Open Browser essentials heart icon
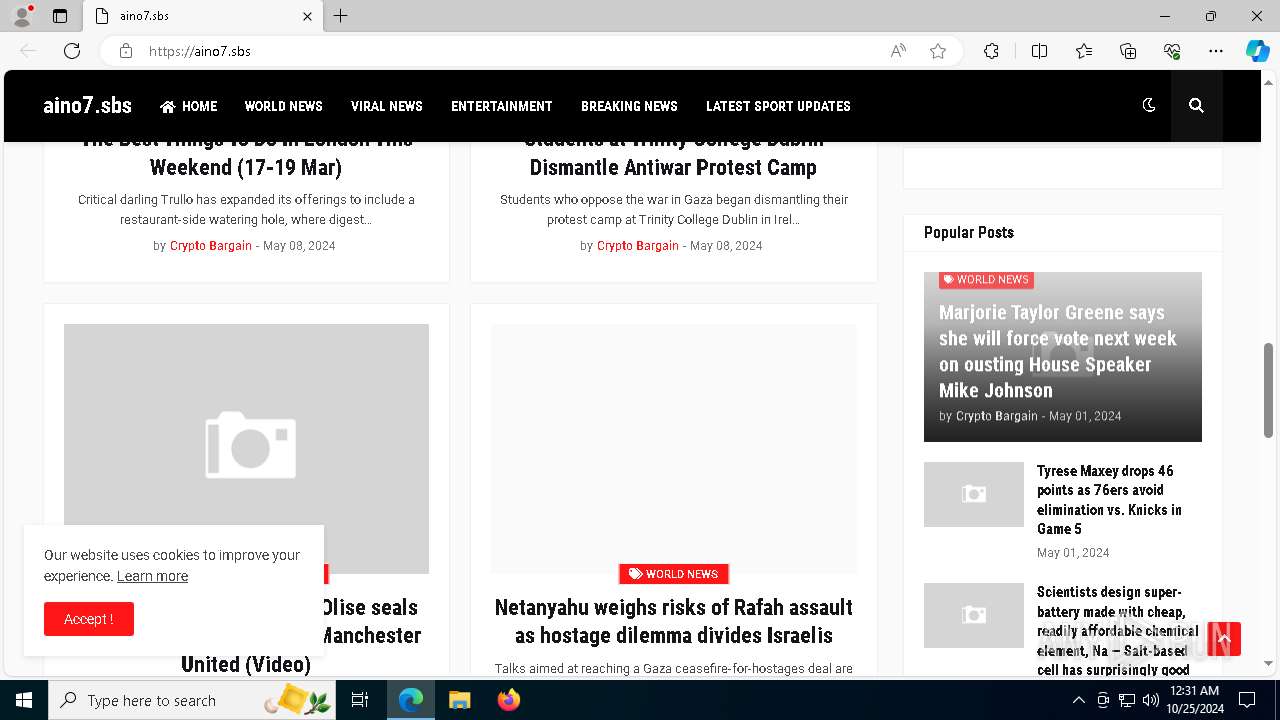 1172,51
